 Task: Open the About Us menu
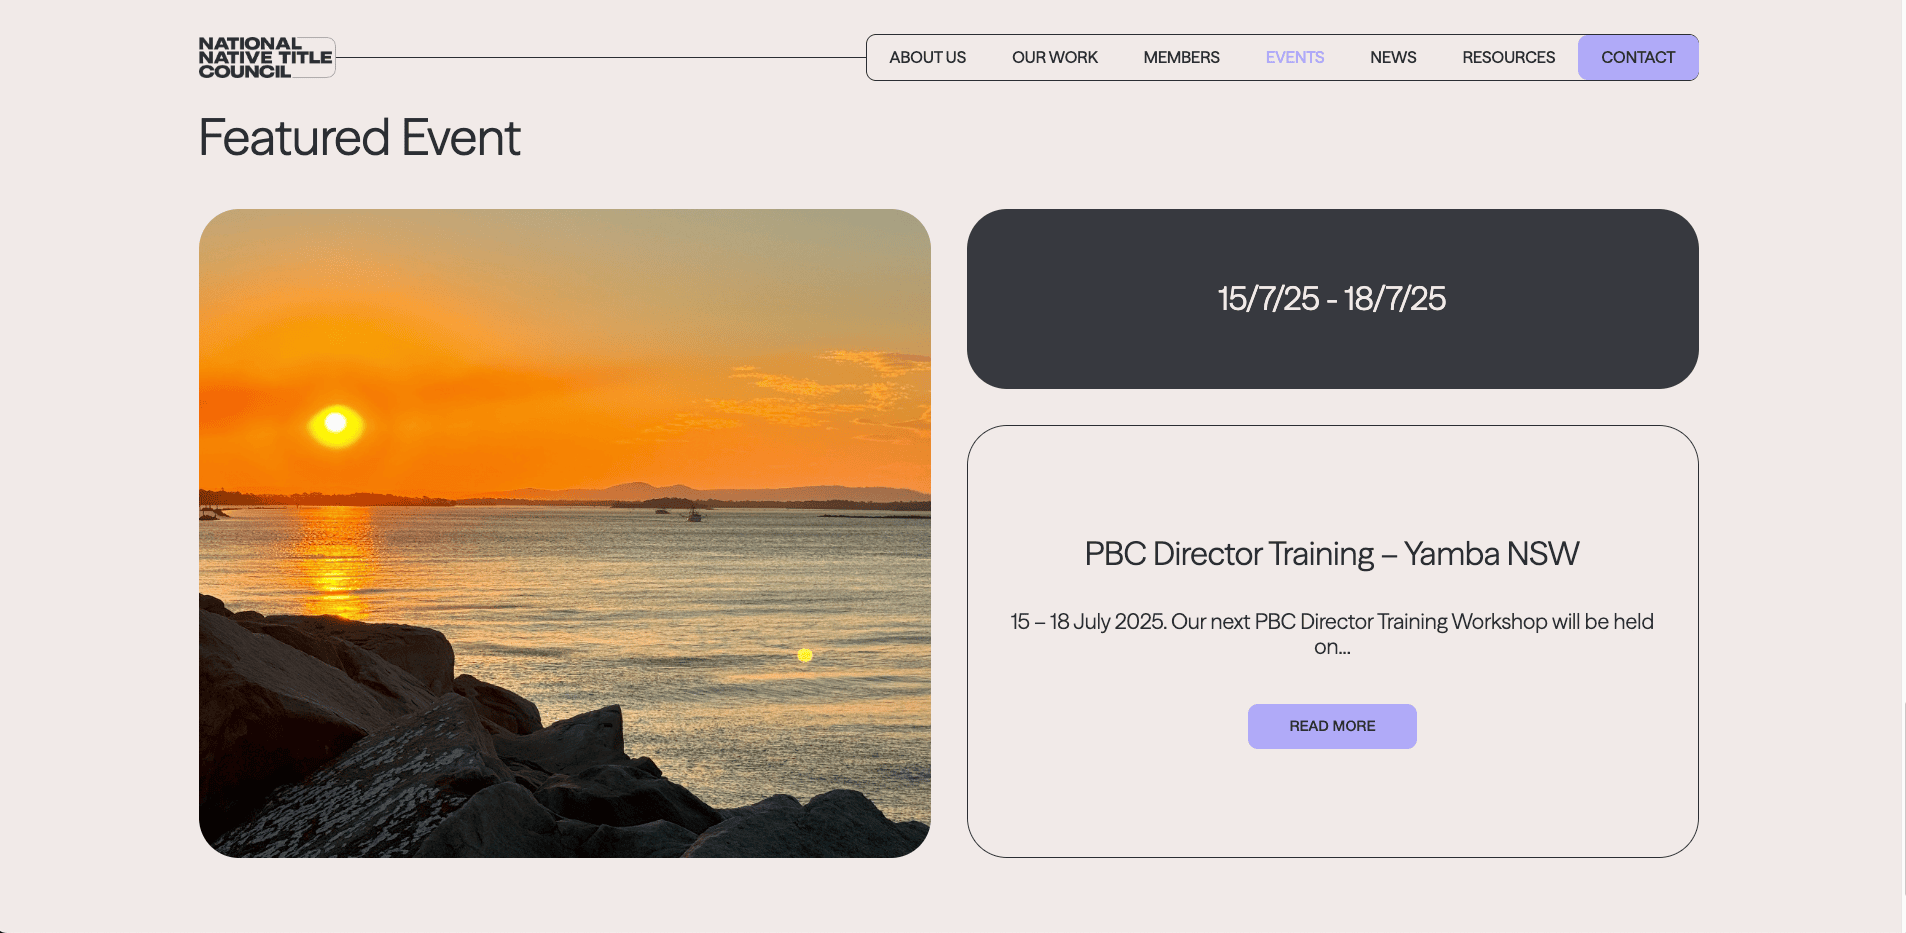(x=927, y=57)
